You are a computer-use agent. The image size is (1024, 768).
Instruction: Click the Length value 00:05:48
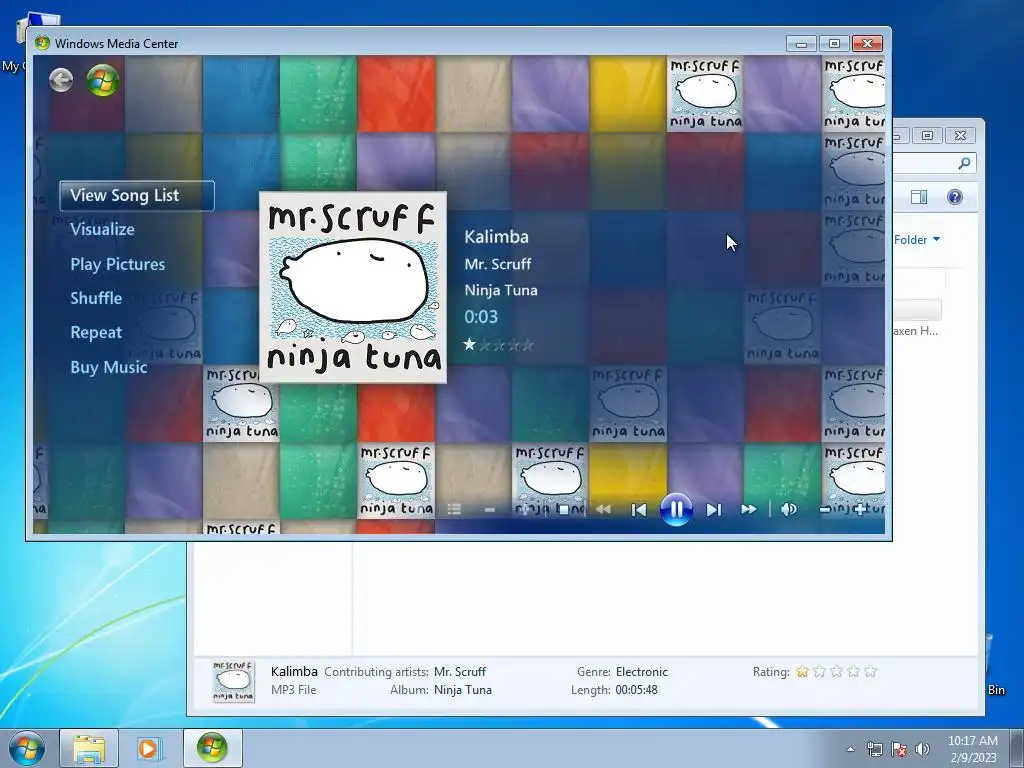click(636, 690)
